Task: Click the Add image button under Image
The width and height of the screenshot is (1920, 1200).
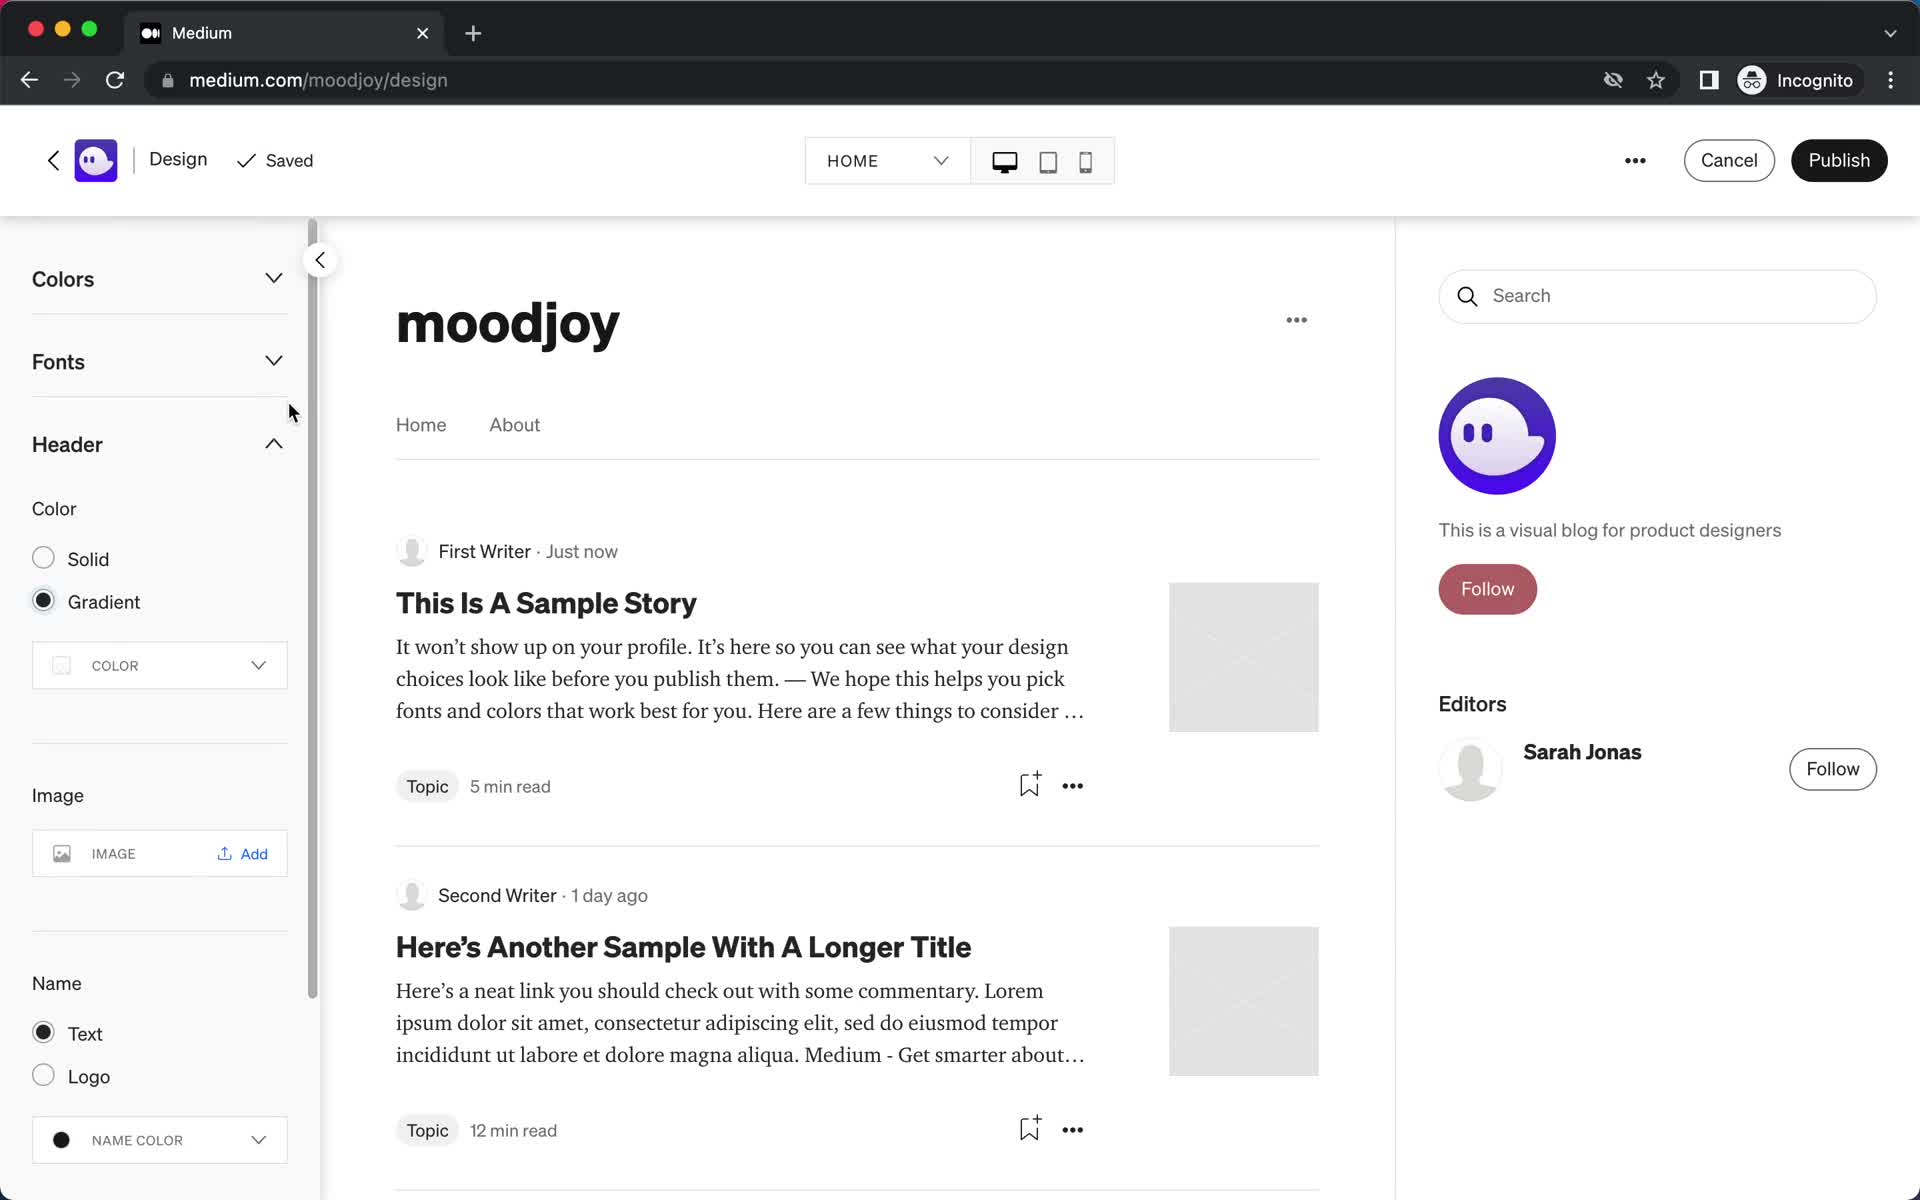Action: pyautogui.click(x=242, y=853)
